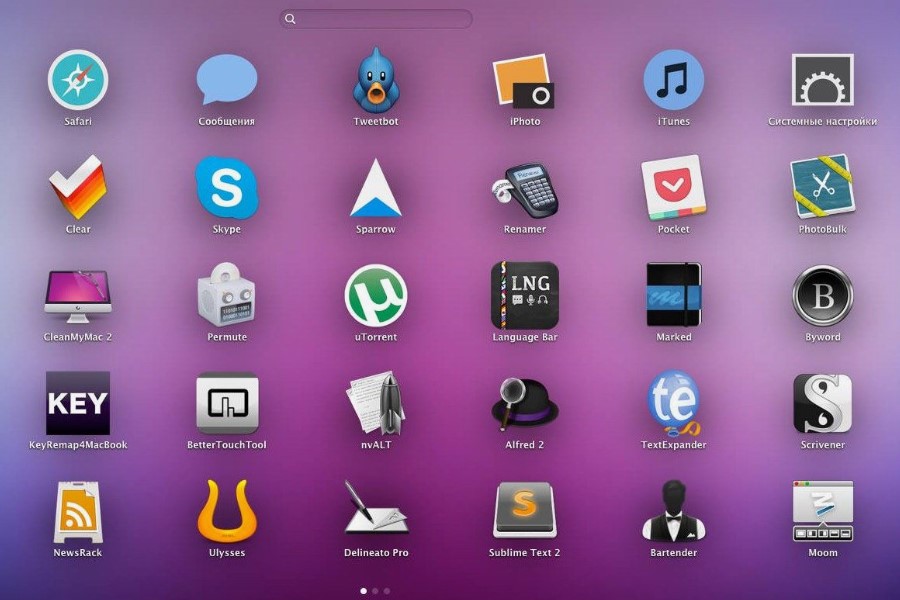Open the iPhoto app
This screenshot has height=600, width=900.
click(525, 81)
